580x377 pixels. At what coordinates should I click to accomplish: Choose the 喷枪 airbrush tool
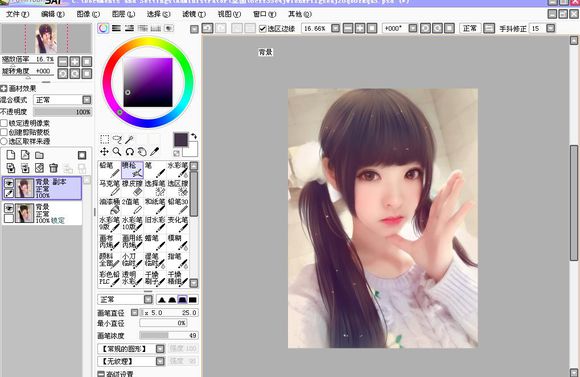[132, 170]
